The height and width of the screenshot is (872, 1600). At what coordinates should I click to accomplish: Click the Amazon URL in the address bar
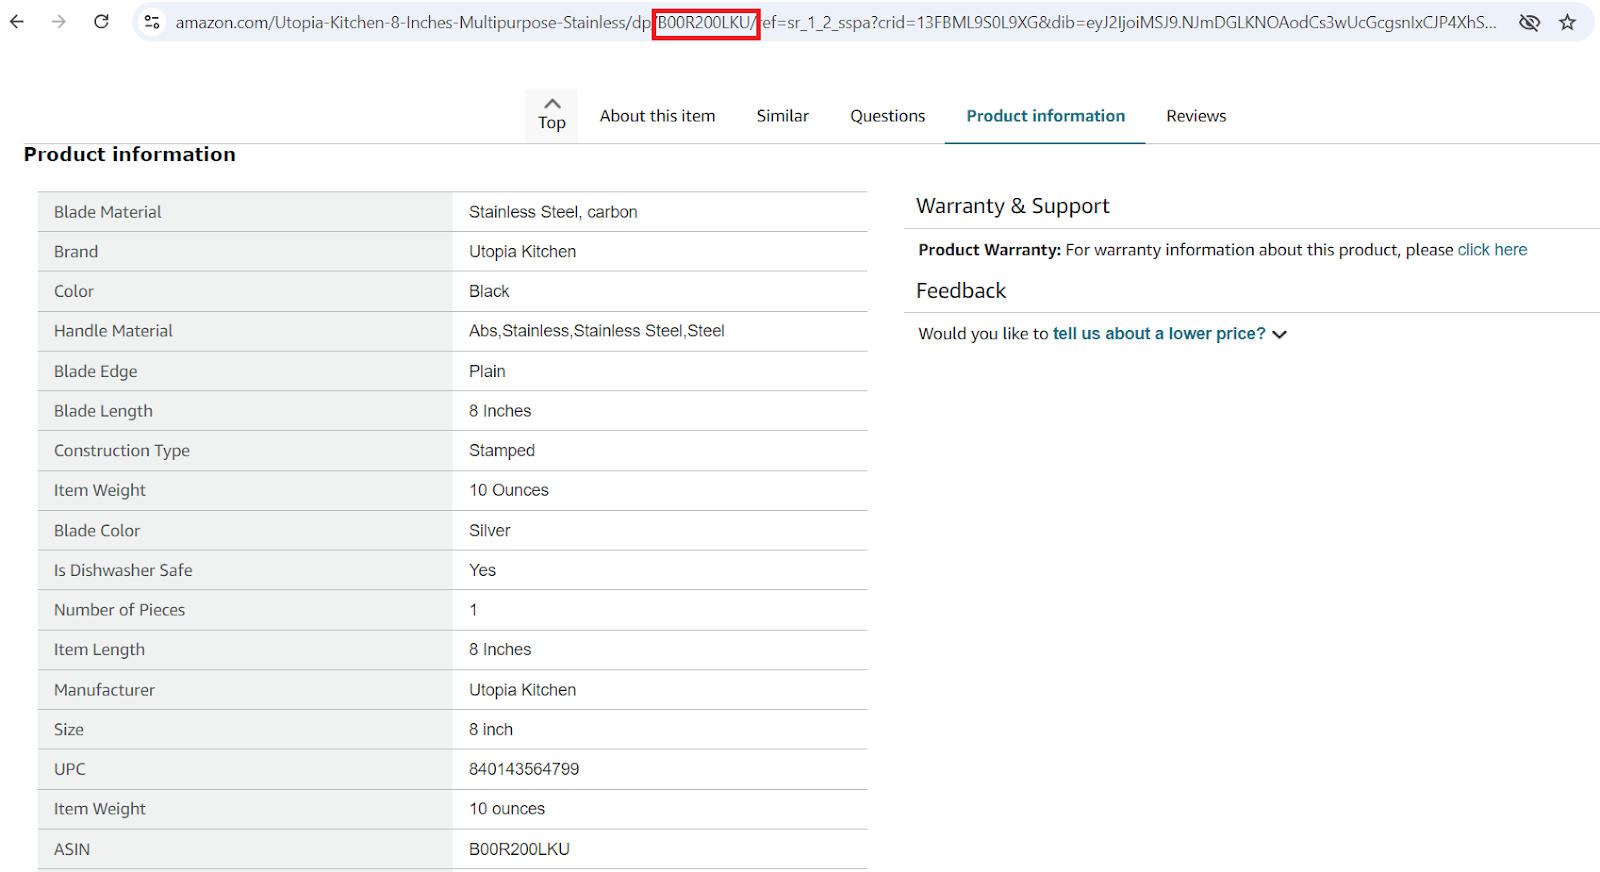point(836,22)
